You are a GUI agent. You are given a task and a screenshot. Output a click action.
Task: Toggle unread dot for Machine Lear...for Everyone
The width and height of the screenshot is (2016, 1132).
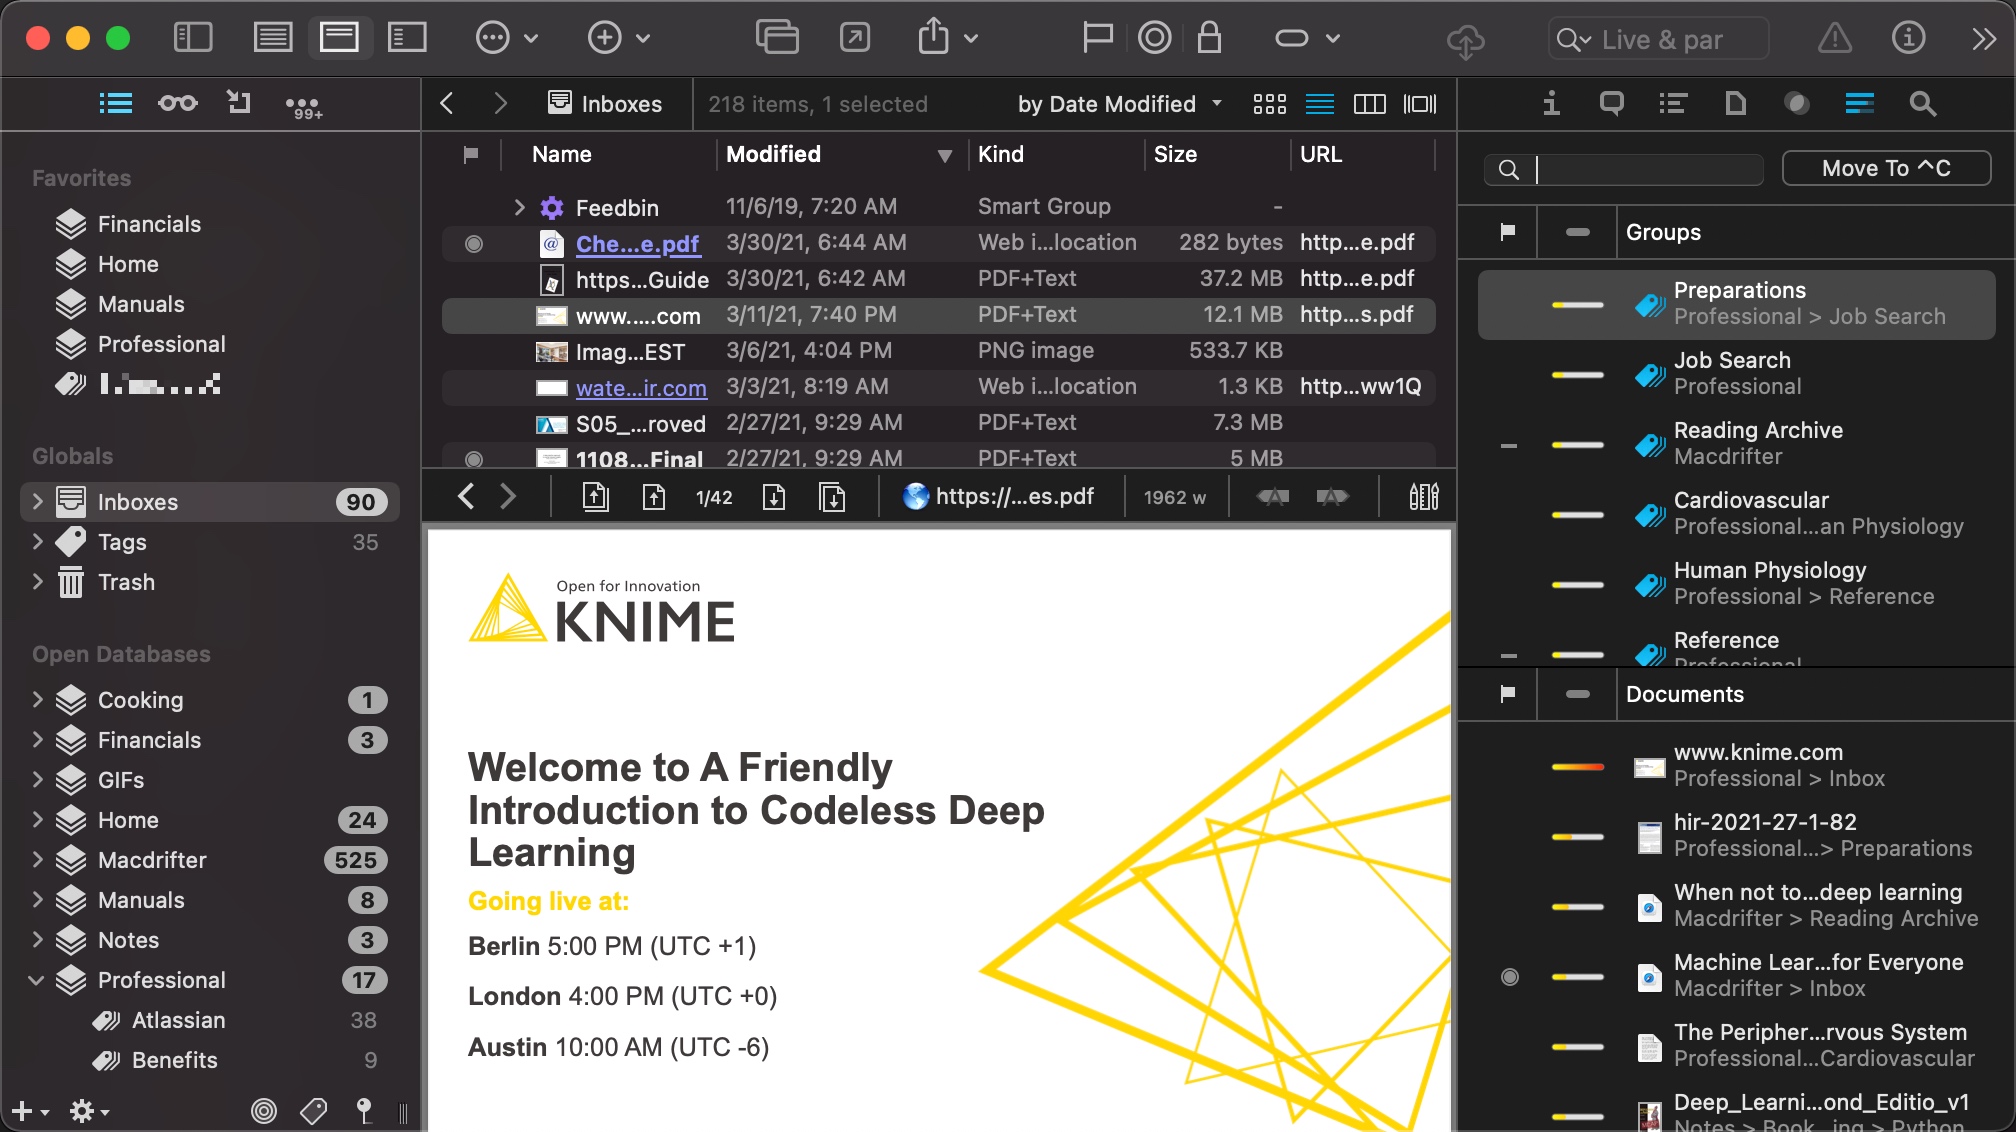[x=1510, y=977]
